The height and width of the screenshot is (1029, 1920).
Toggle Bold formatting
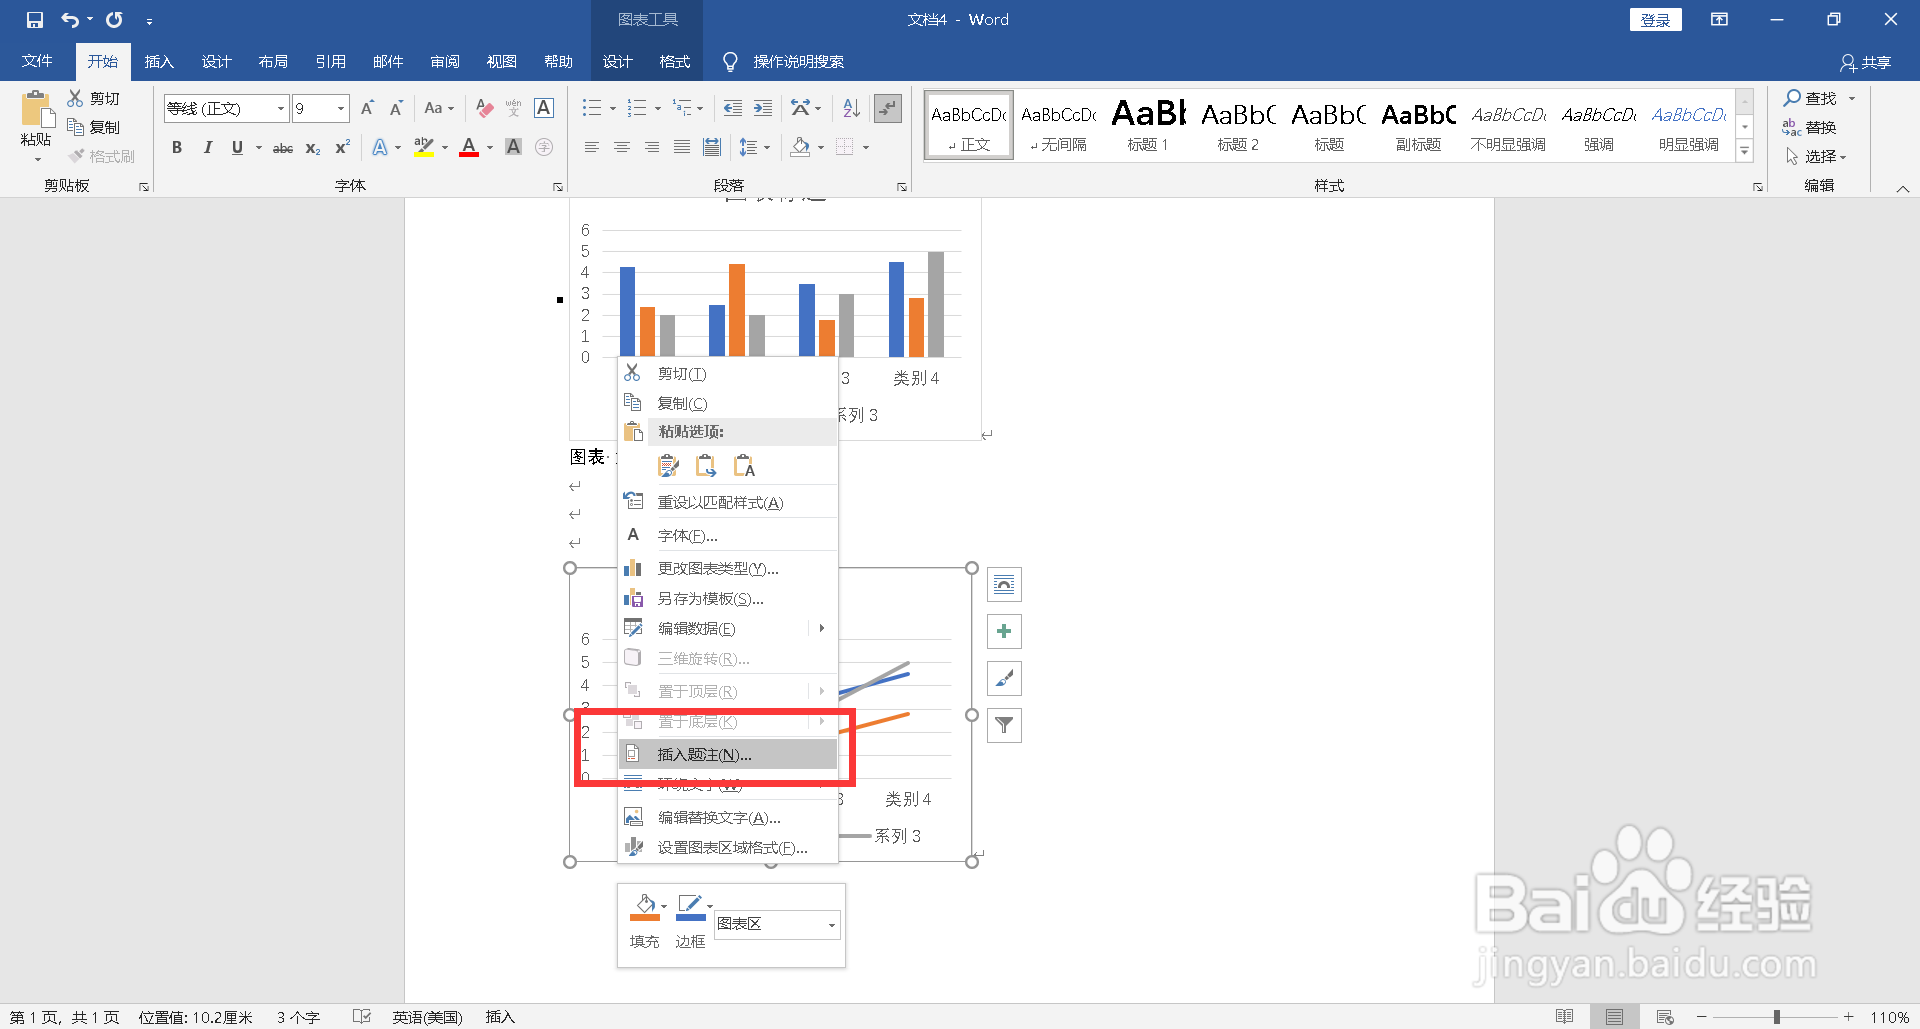click(x=177, y=147)
